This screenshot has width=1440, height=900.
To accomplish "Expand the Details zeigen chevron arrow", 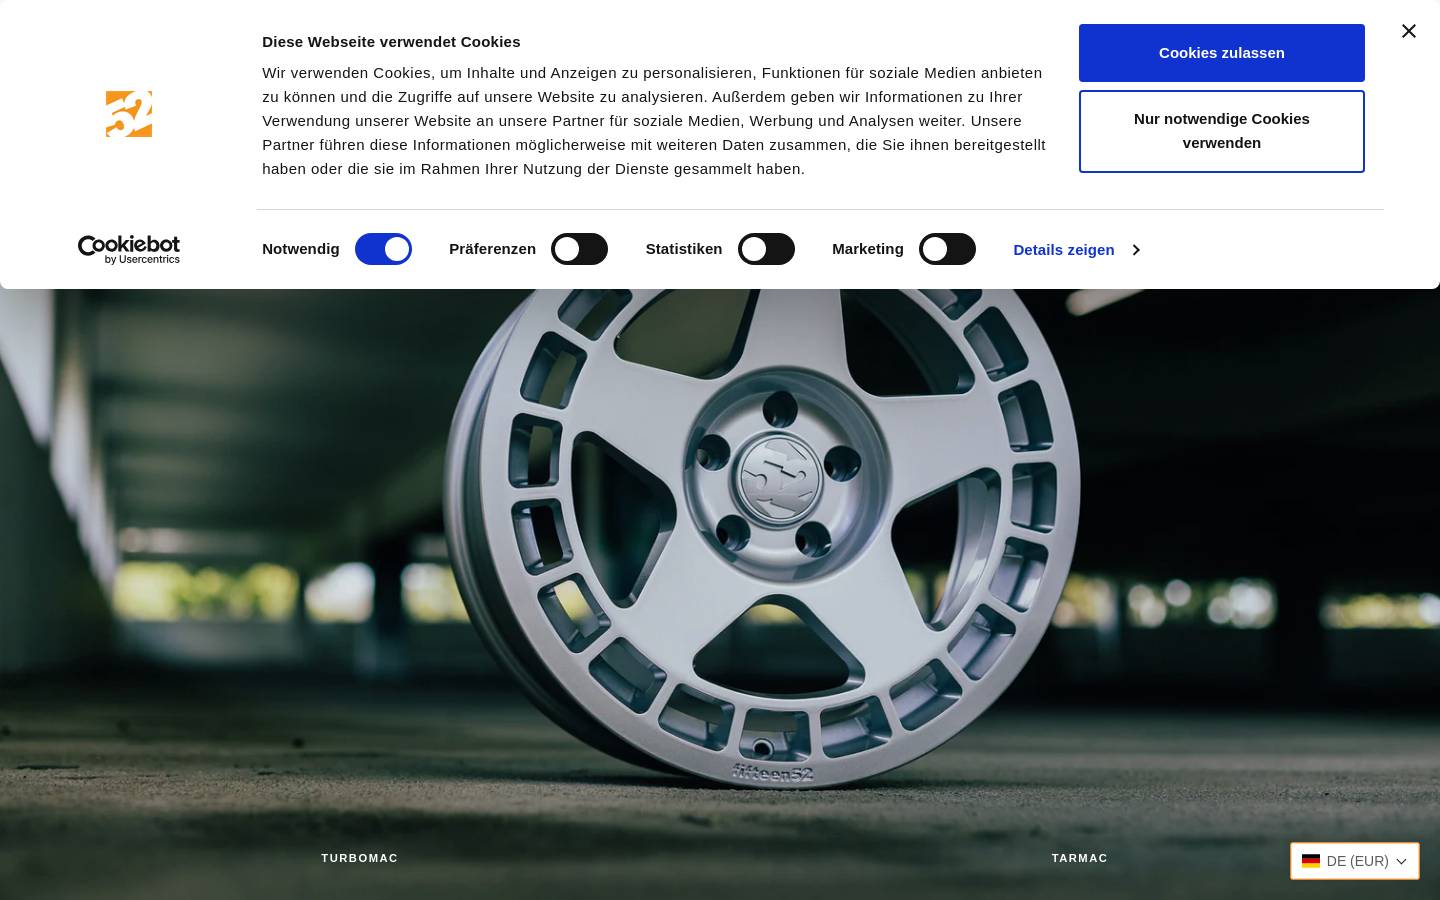I will coord(1136,250).
